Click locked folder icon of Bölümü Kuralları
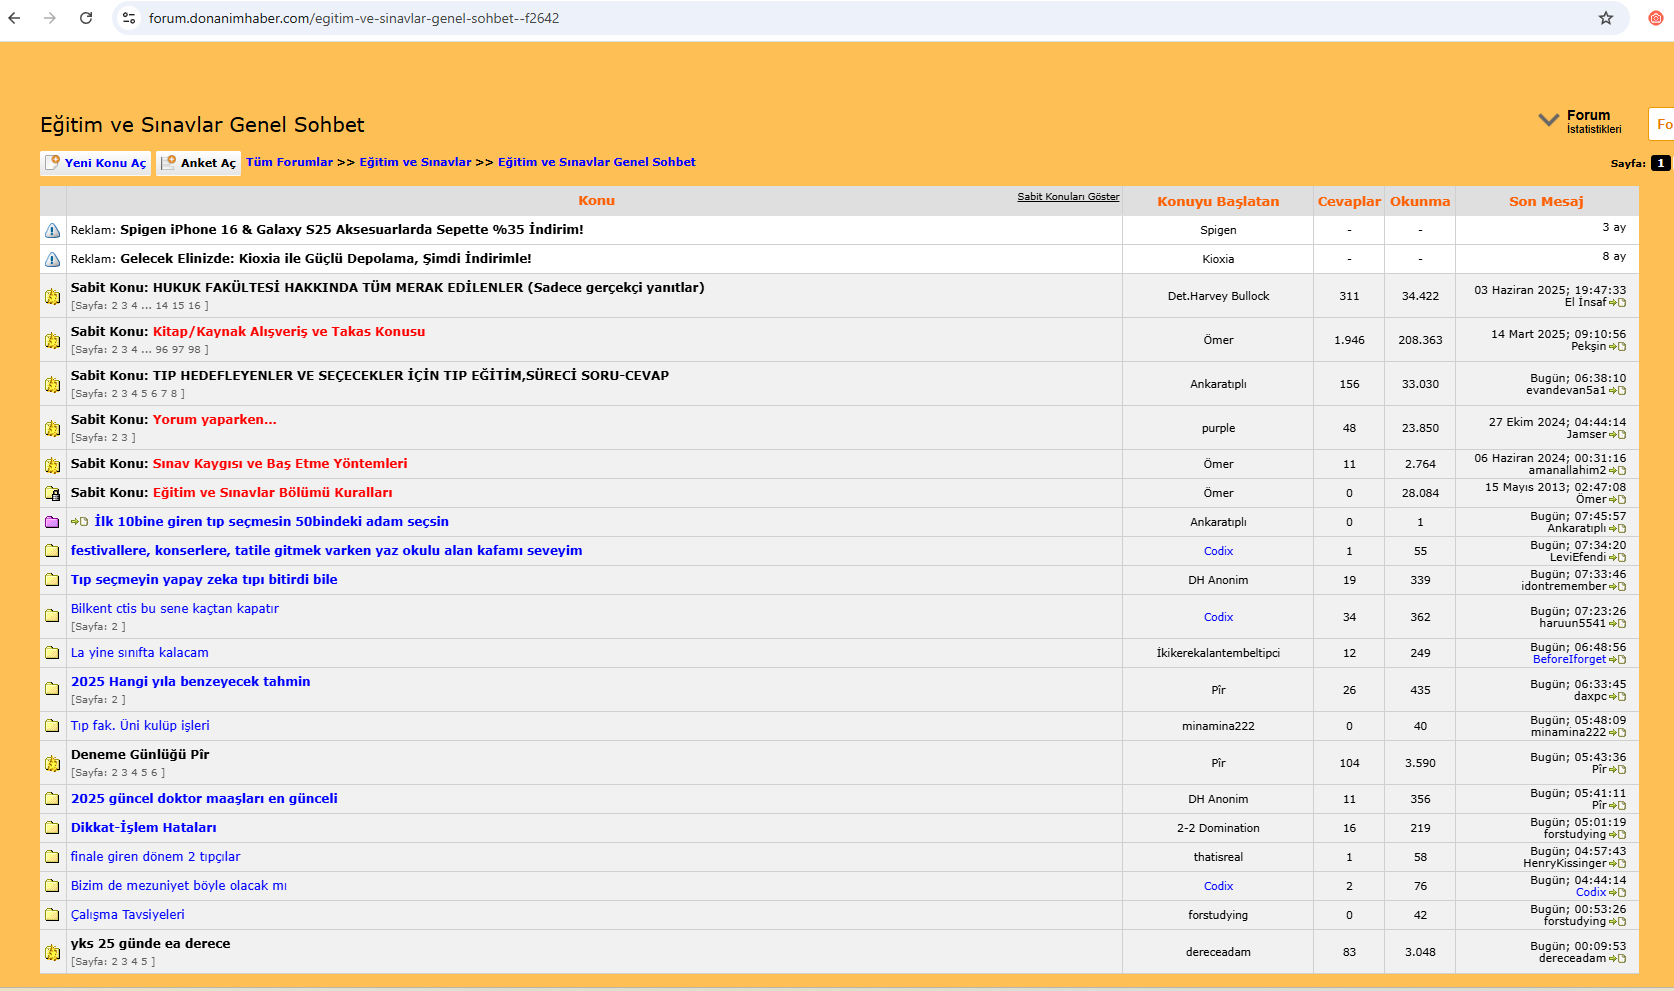 pyautogui.click(x=52, y=493)
